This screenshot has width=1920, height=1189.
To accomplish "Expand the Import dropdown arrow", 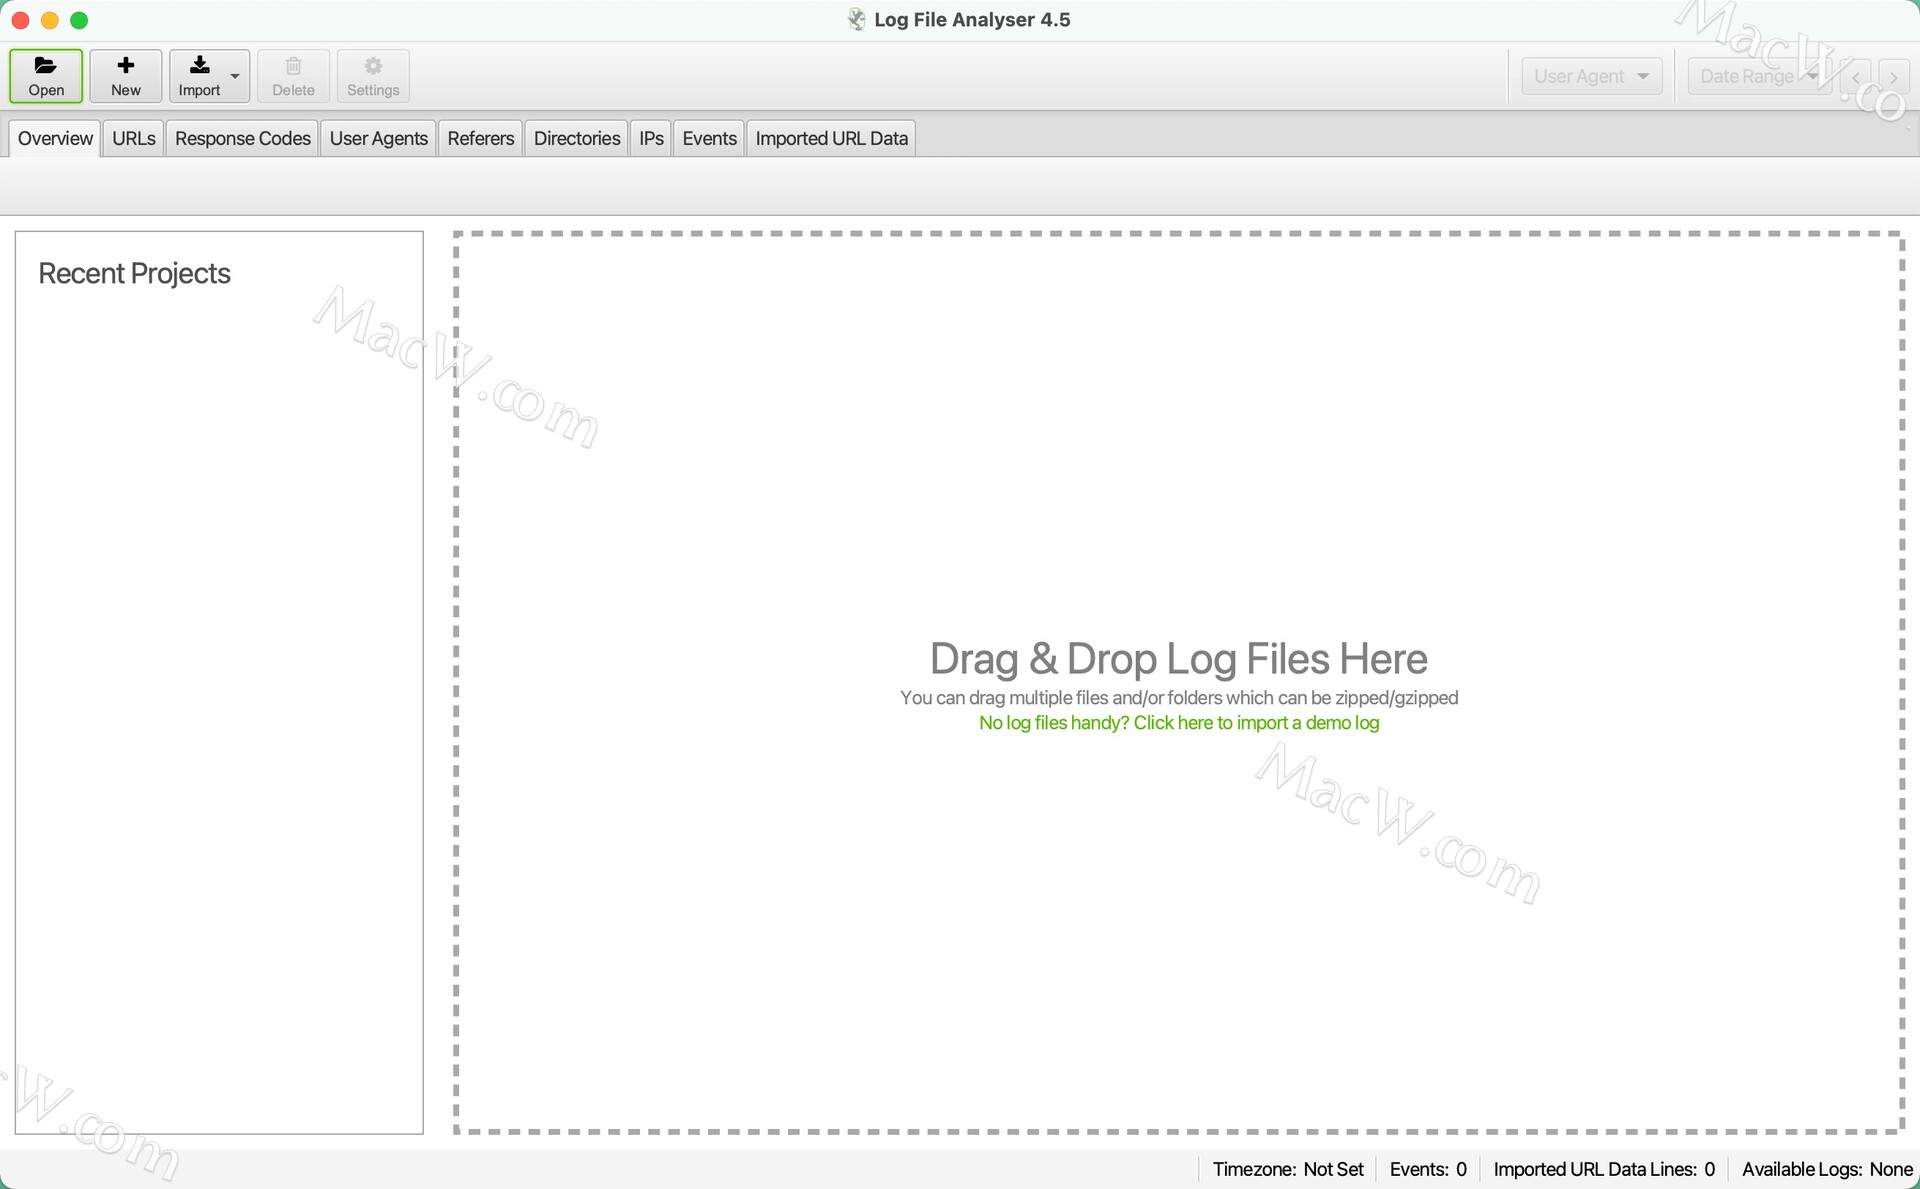I will pos(235,76).
